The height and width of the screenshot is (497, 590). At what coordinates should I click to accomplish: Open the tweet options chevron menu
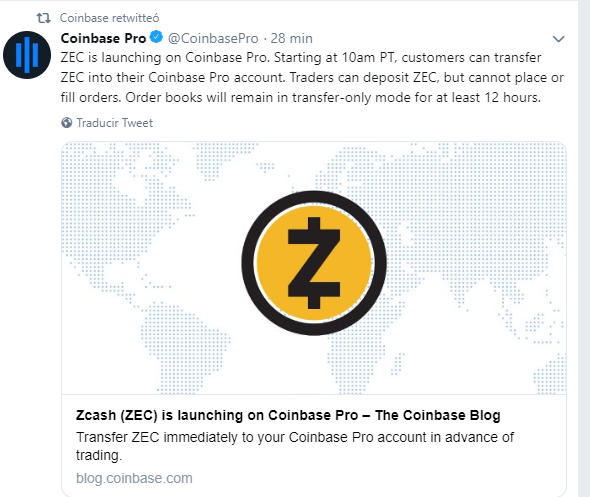point(558,39)
